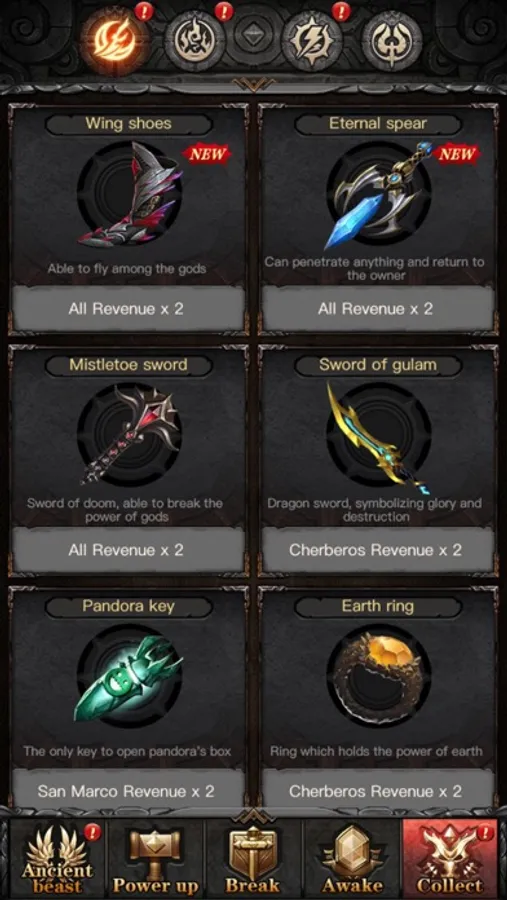Tap the Pandora key artifact image
Viewport: 507px width, 900px height.
point(129,677)
